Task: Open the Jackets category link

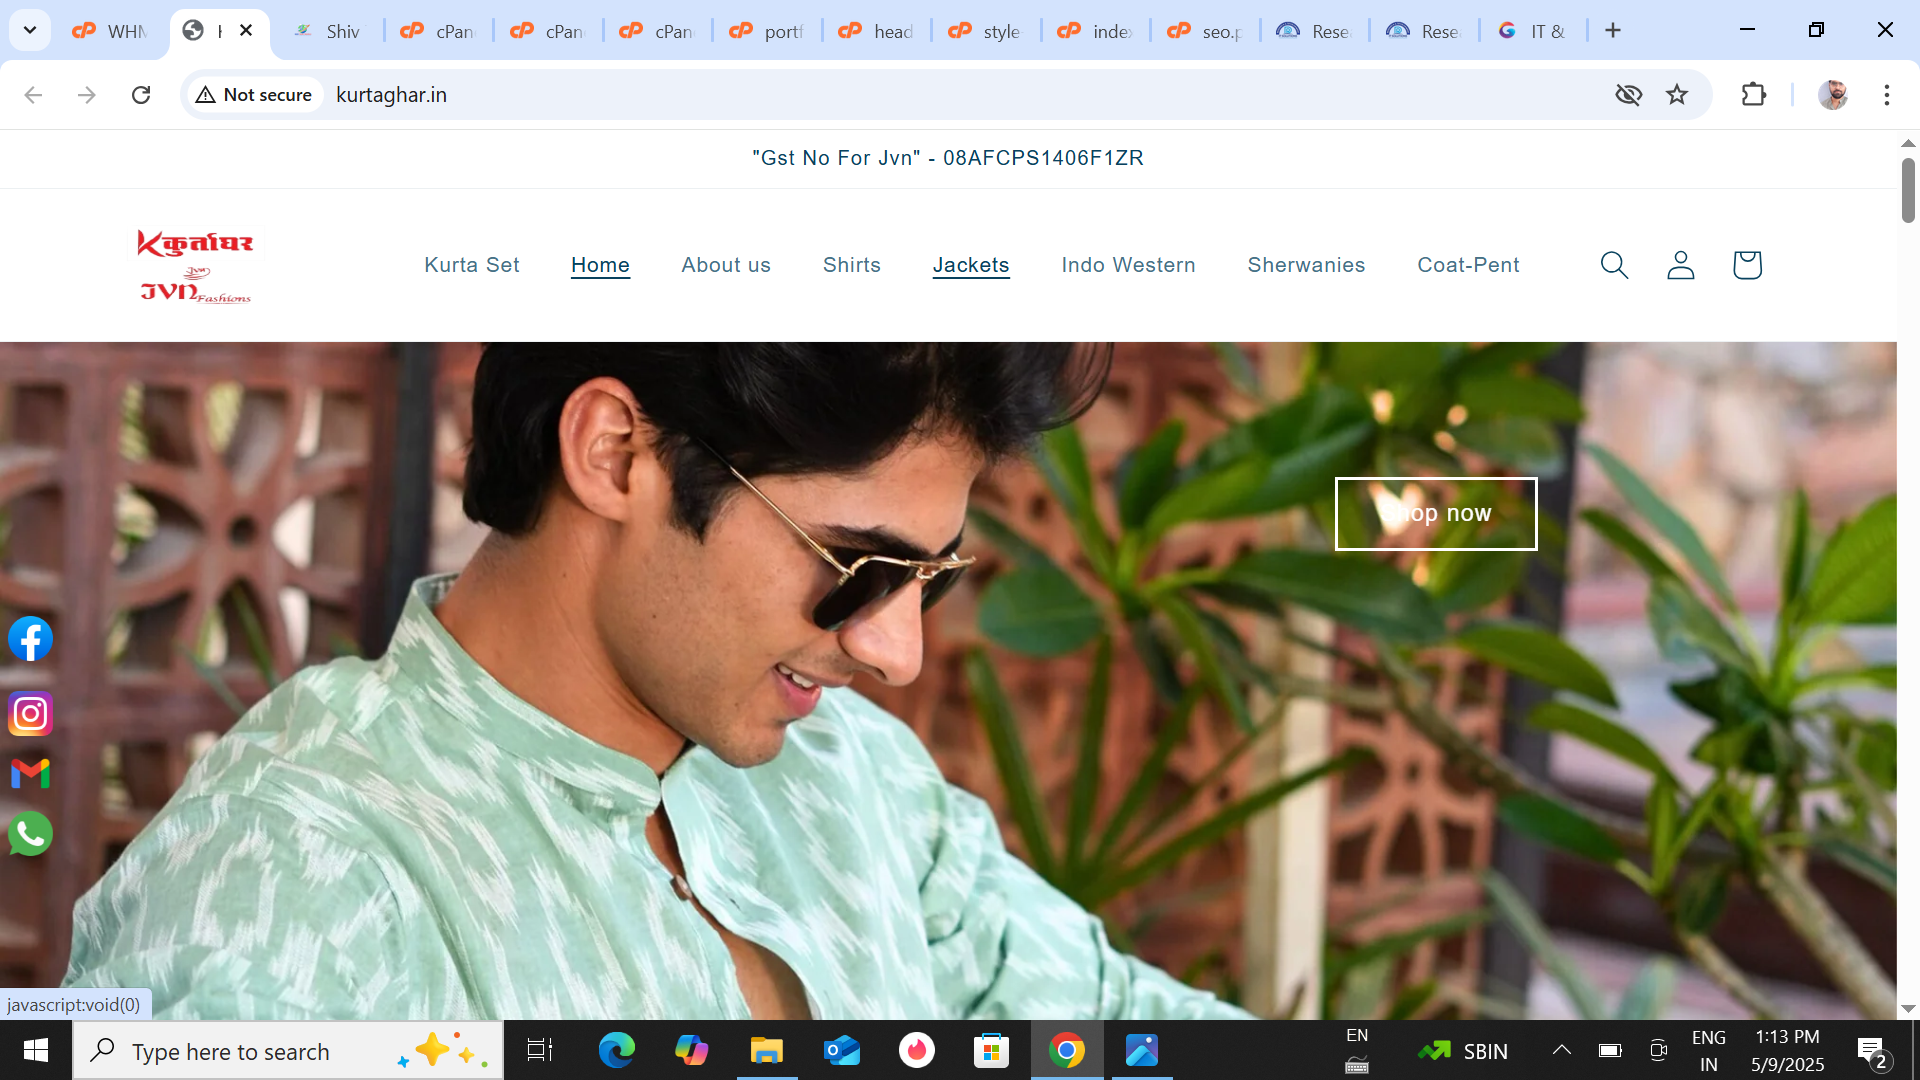Action: coord(971,265)
